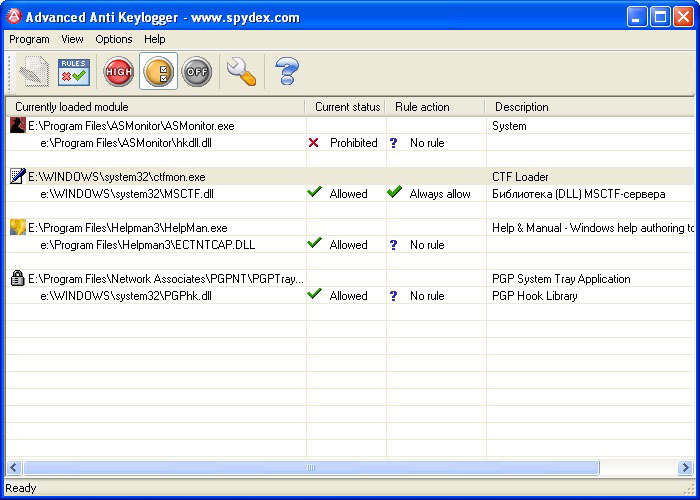
Task: Select the HelpMan.exe module row
Action: 350,228
